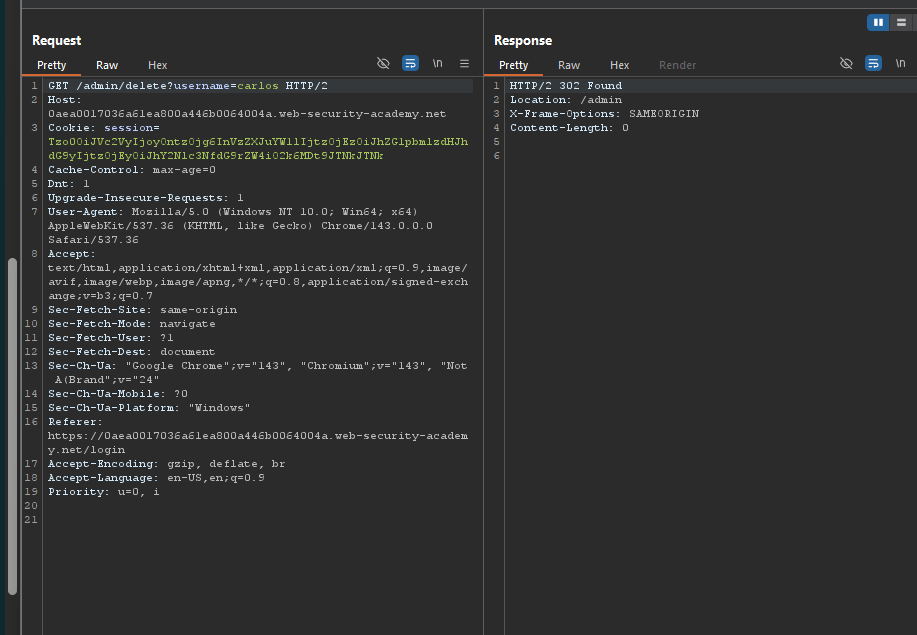Switch Request view to Pretty tab
The width and height of the screenshot is (917, 635).
[x=51, y=65]
